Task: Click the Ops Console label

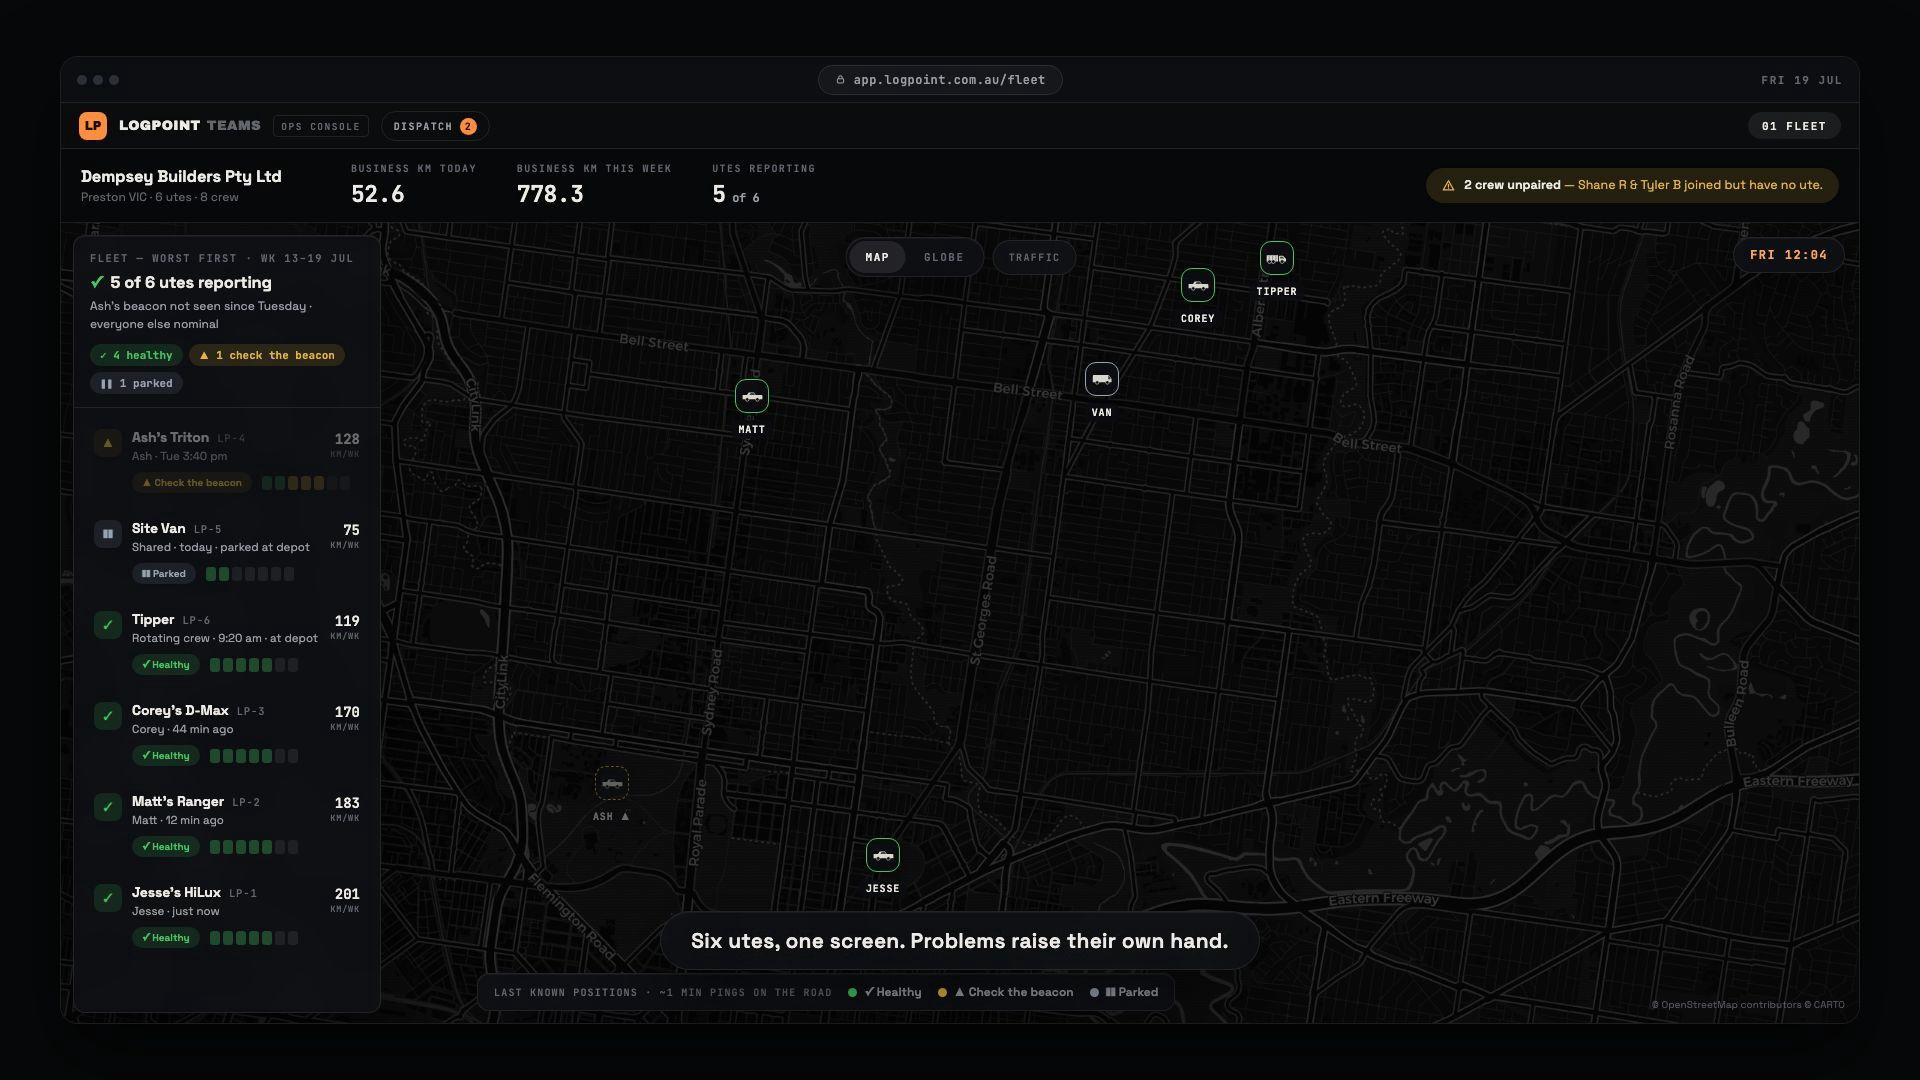Action: tap(321, 126)
